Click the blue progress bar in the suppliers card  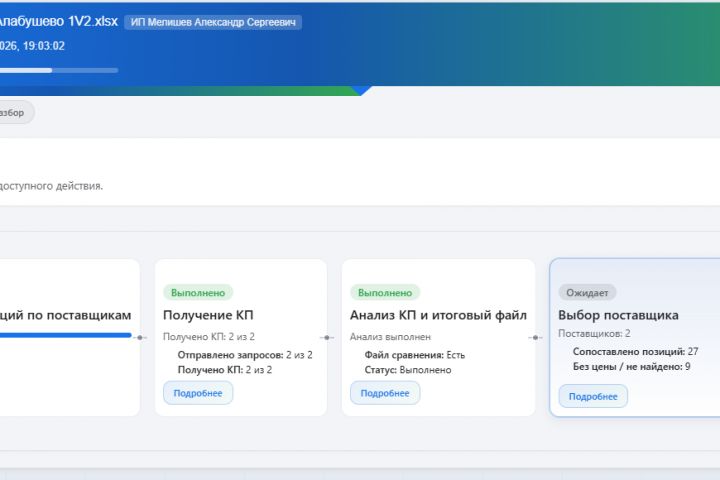(66, 336)
